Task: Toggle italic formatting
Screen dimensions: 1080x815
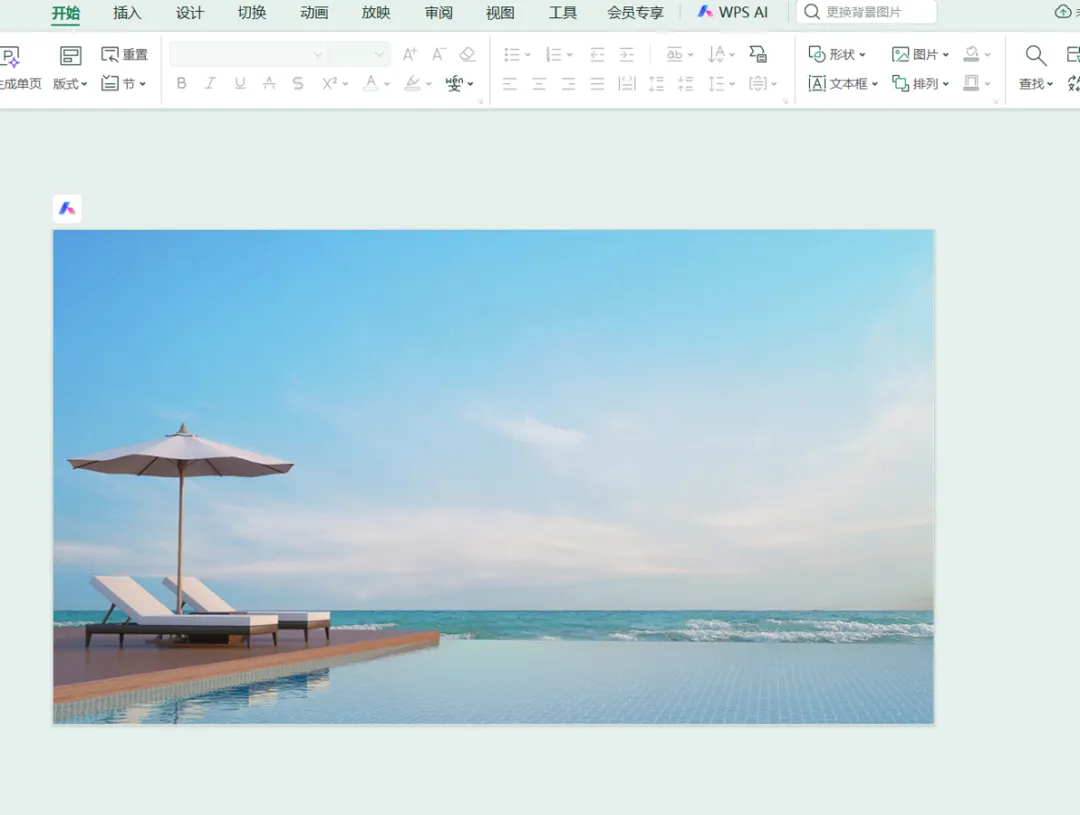Action: click(x=210, y=83)
